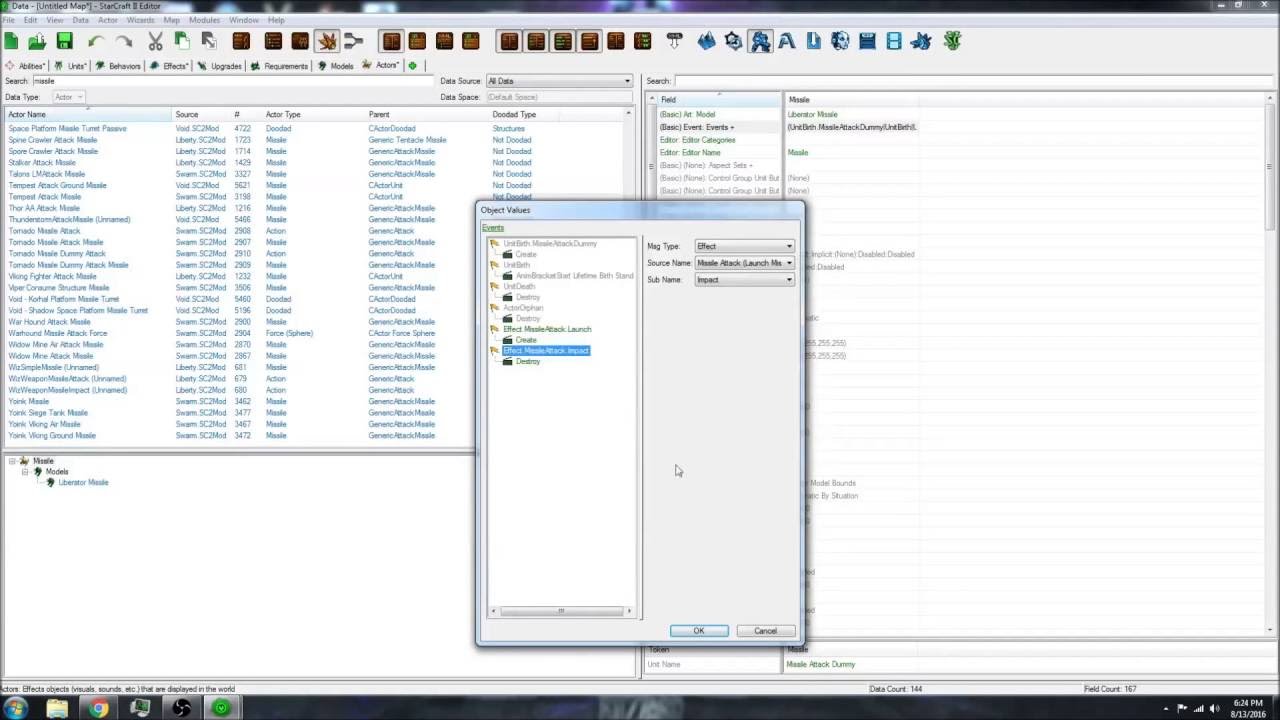Open the blue screen-shaped module icon
Screen dimensions: 1280x720
[x=867, y=41]
